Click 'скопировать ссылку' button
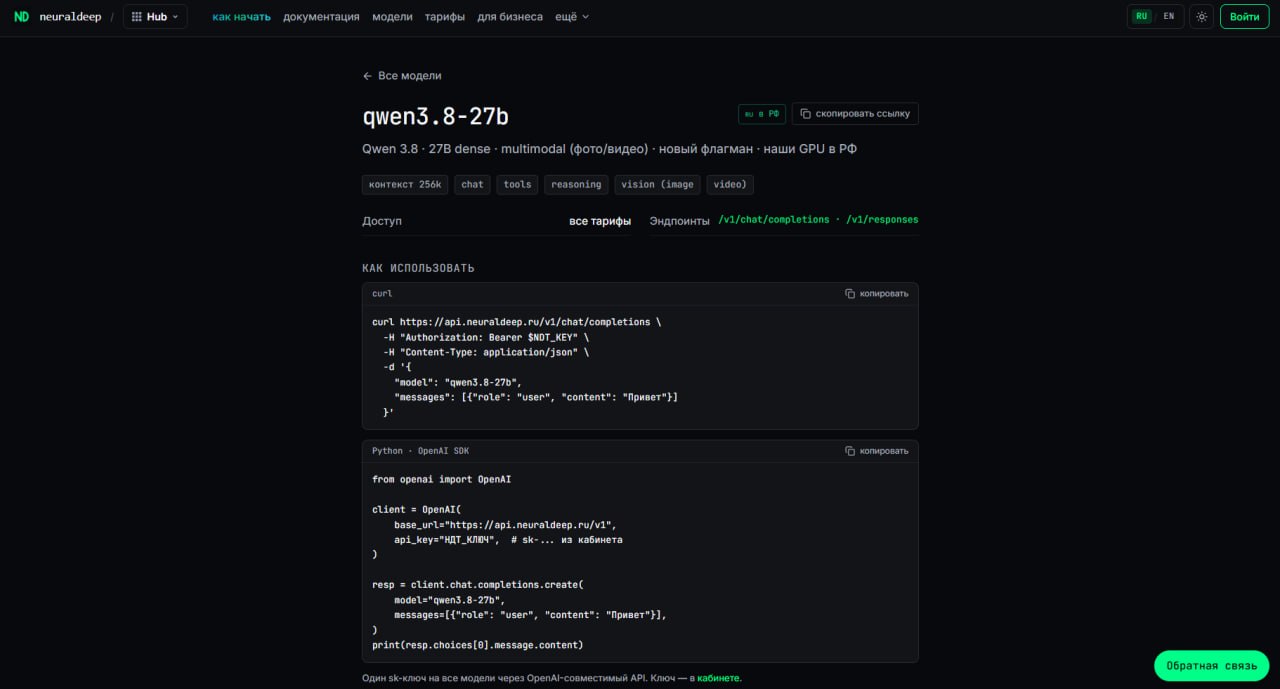Image resolution: width=1280 pixels, height=689 pixels. click(855, 114)
